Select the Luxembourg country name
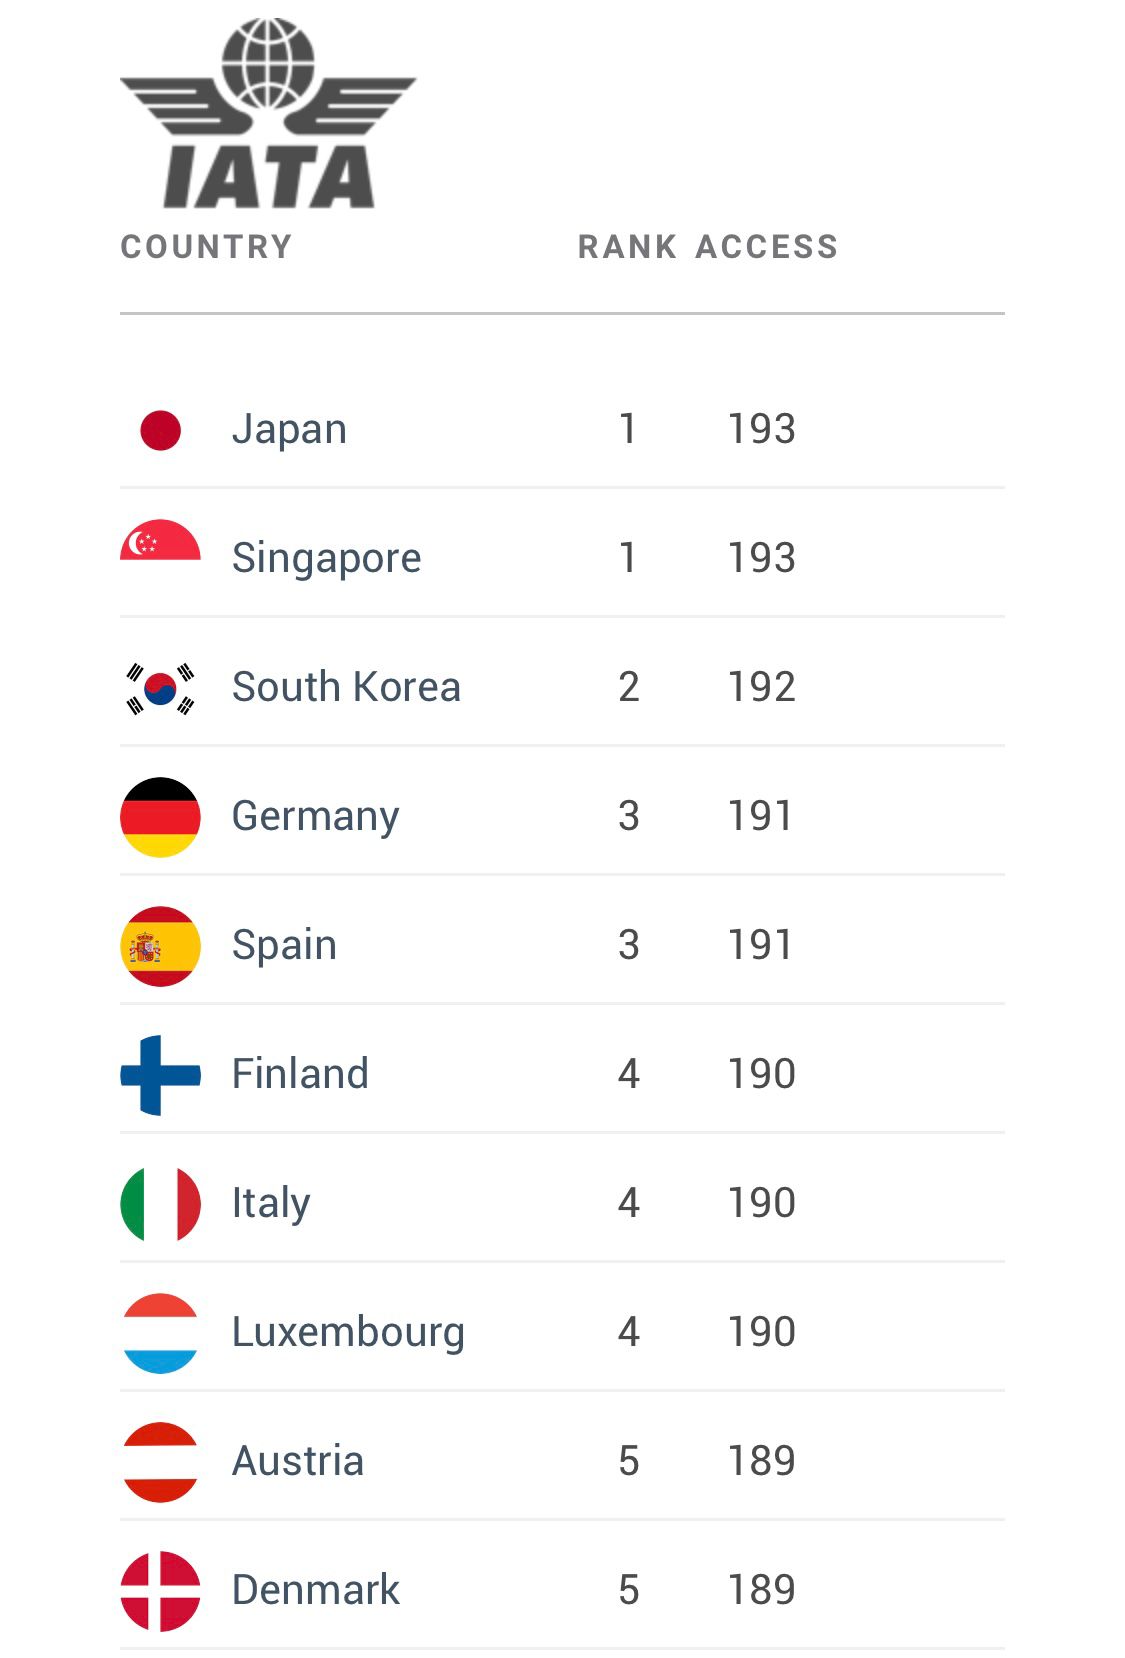1125x1658 pixels. click(348, 1333)
